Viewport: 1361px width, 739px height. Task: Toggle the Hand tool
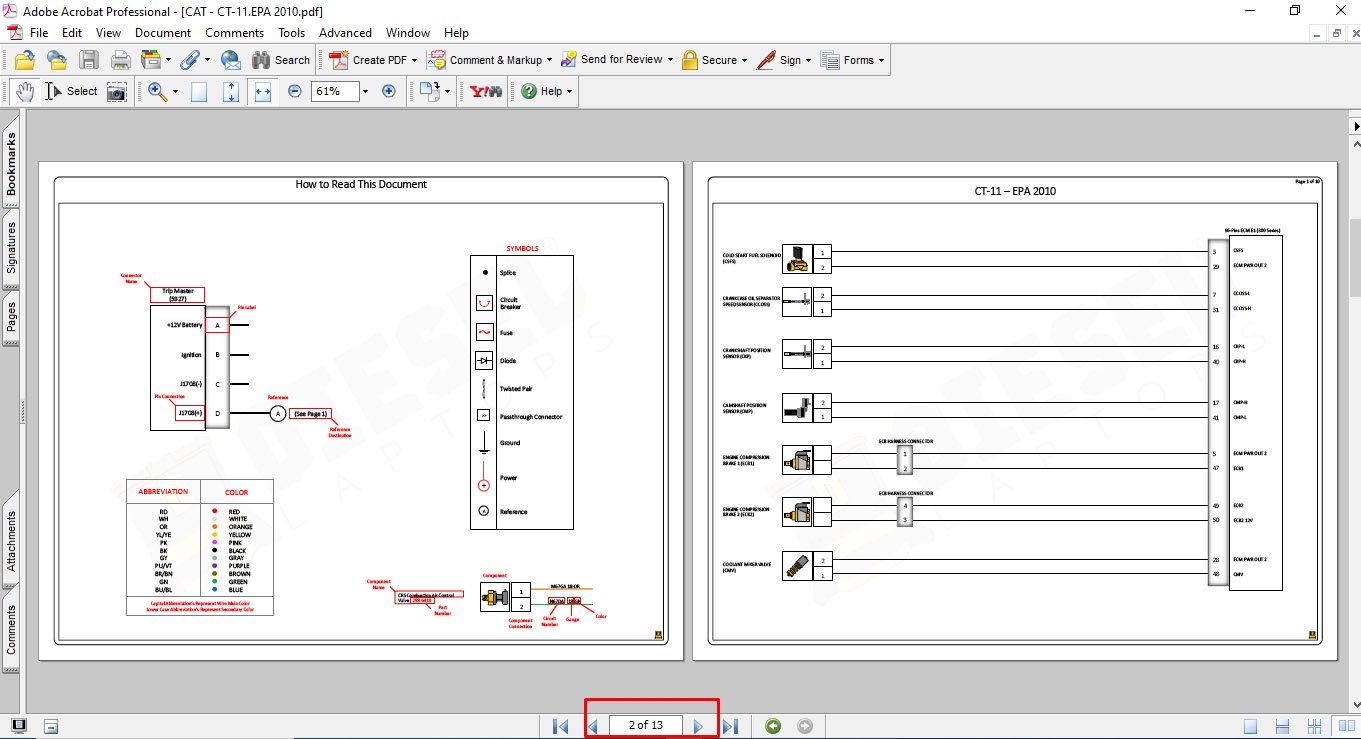coord(24,91)
